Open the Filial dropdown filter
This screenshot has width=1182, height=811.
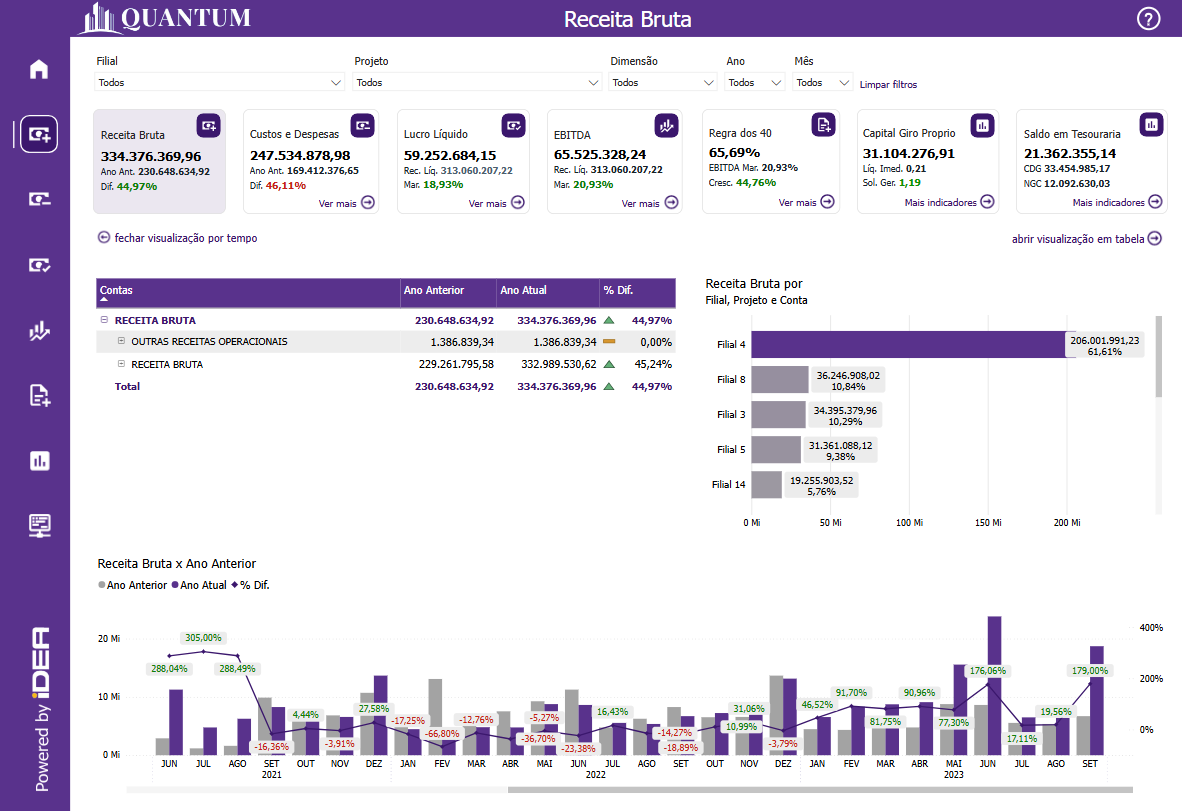[220, 83]
